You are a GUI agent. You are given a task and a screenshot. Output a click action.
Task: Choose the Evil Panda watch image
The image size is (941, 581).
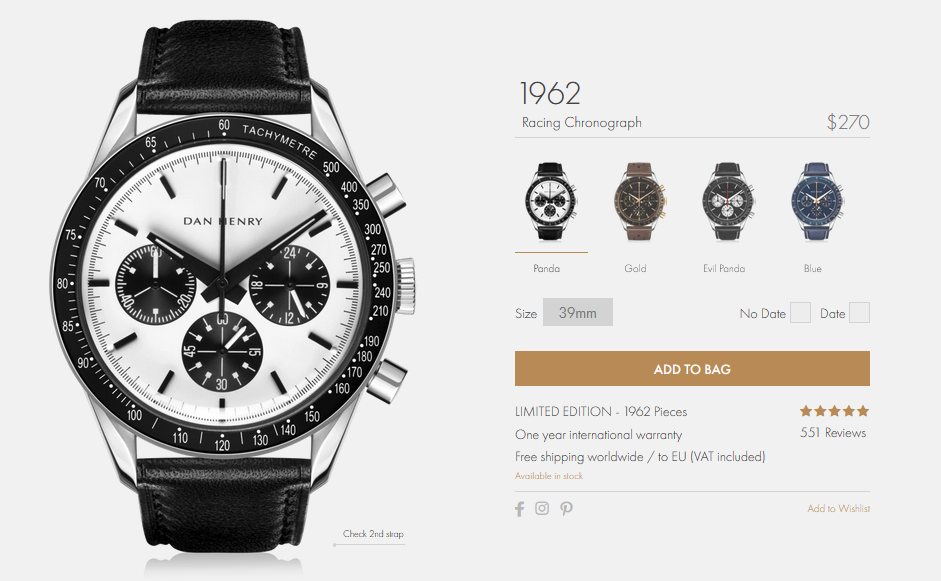coord(729,202)
